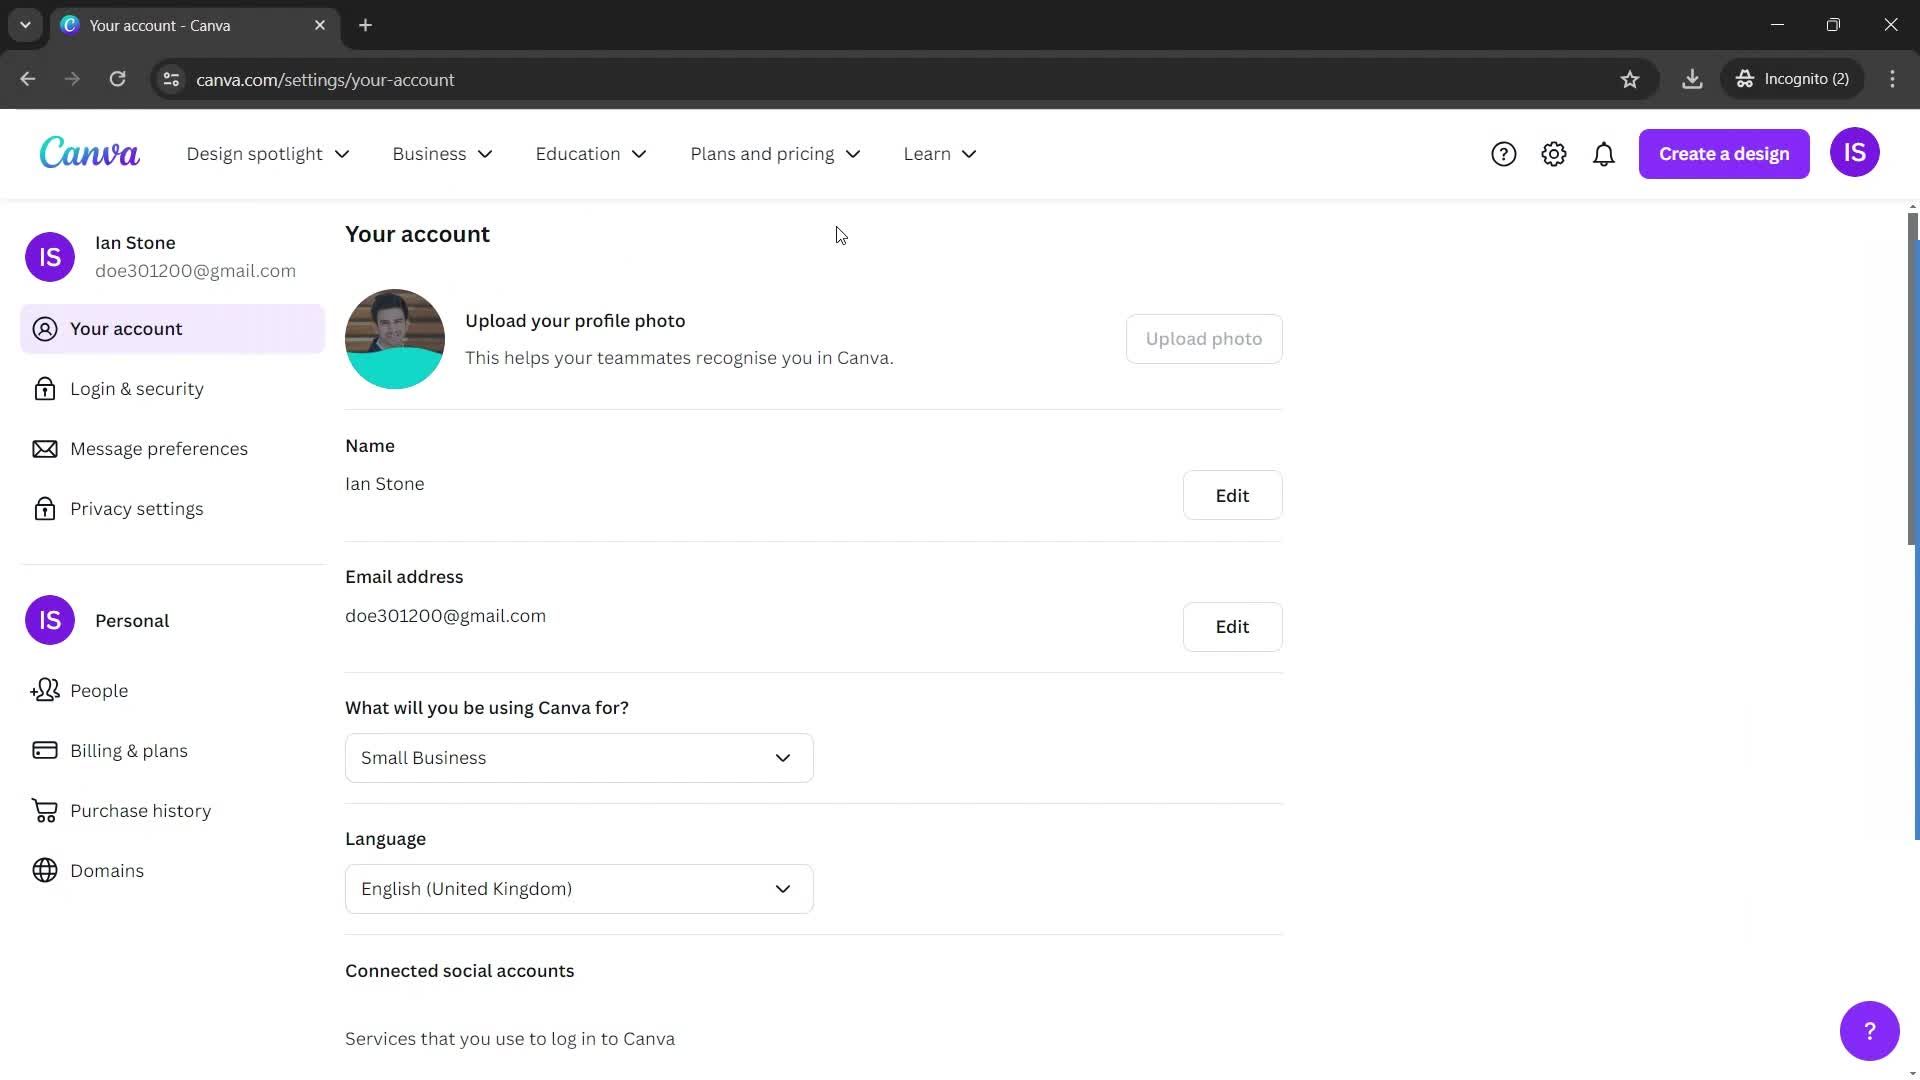Image resolution: width=1920 pixels, height=1080 pixels.
Task: Click the IS profile avatar icon
Action: 1855,153
